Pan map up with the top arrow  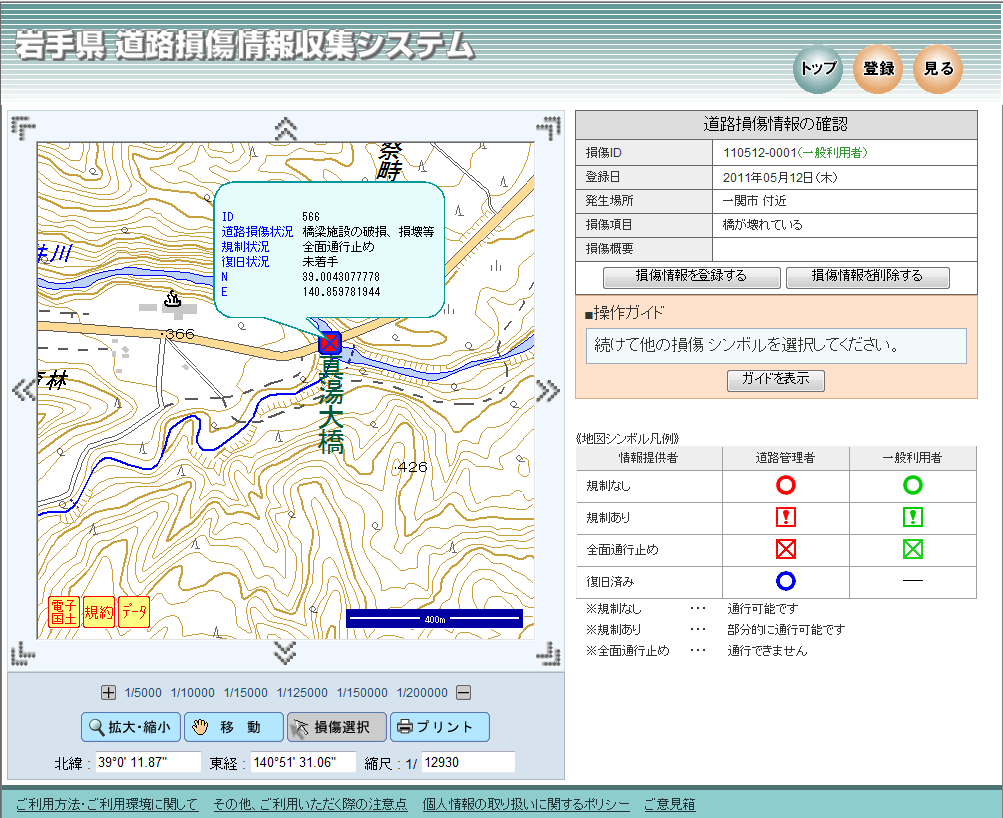tap(285, 129)
